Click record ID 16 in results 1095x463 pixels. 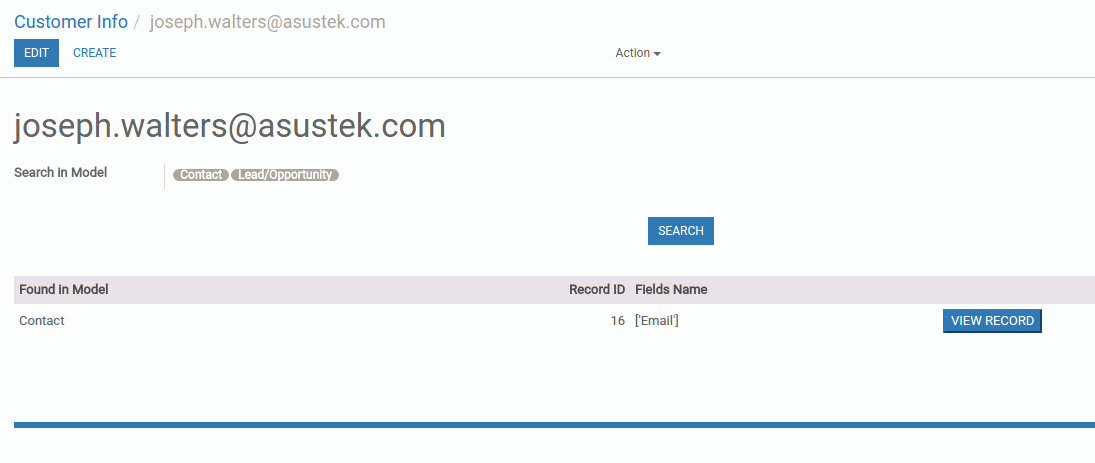pyautogui.click(x=618, y=321)
